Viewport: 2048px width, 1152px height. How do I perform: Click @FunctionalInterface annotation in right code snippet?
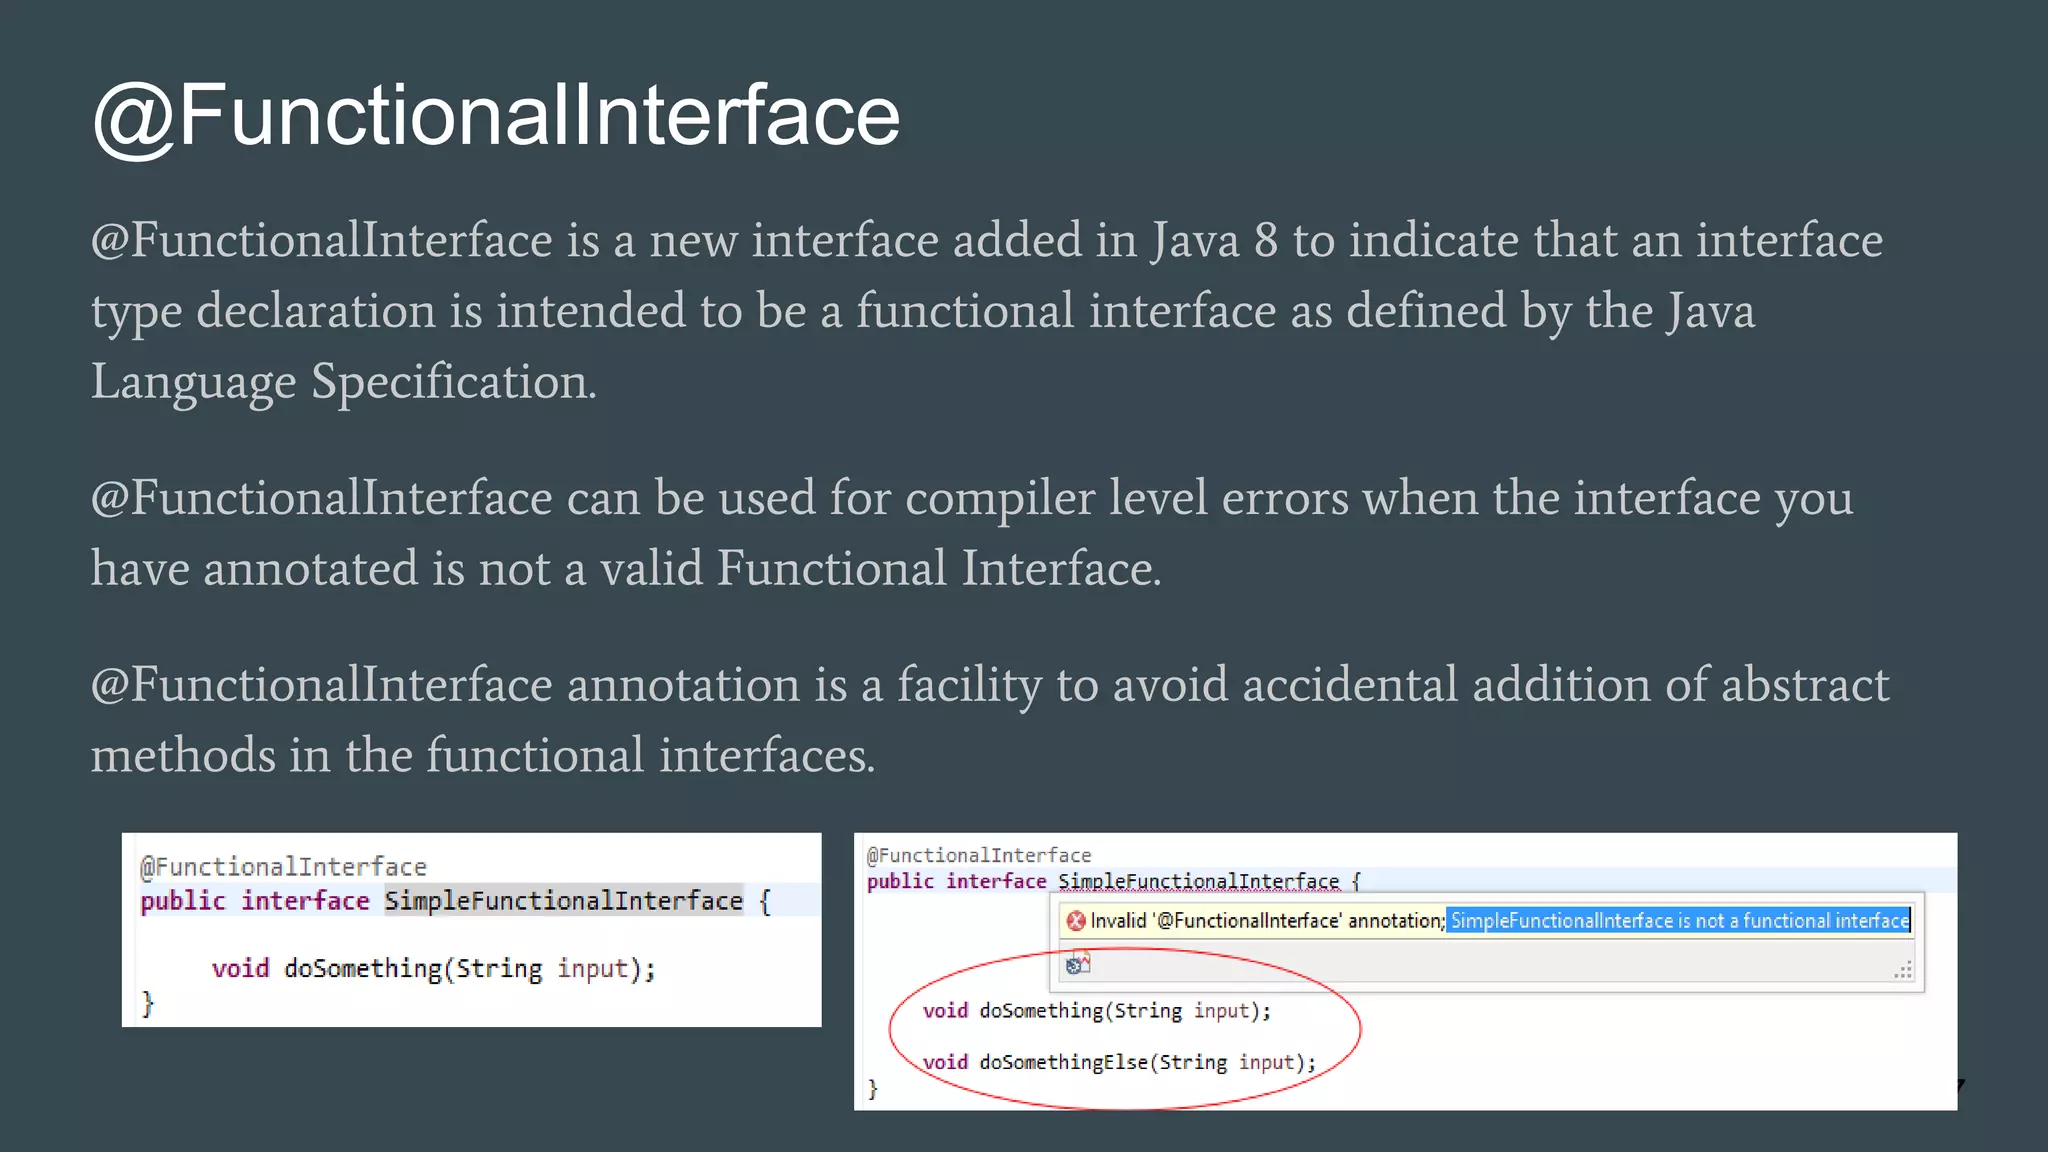point(978,855)
